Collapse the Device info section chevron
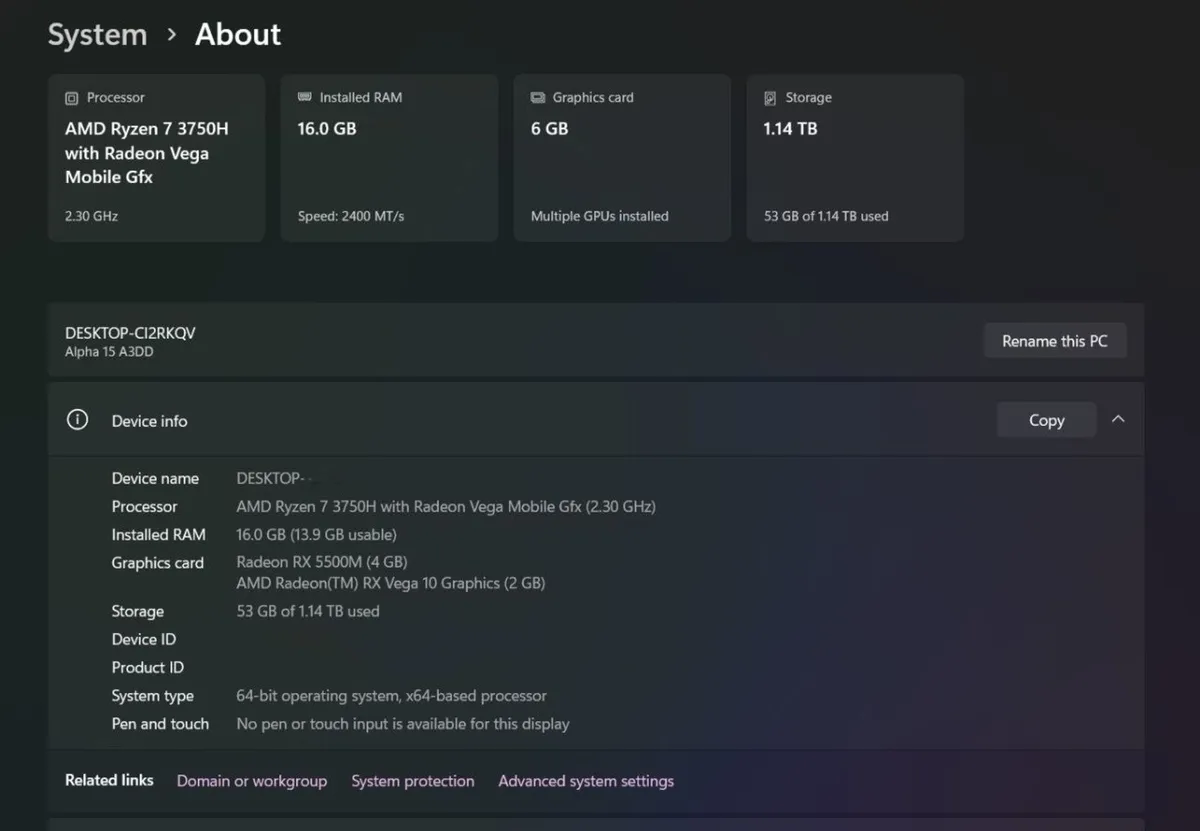This screenshot has width=1200, height=831. point(1118,420)
